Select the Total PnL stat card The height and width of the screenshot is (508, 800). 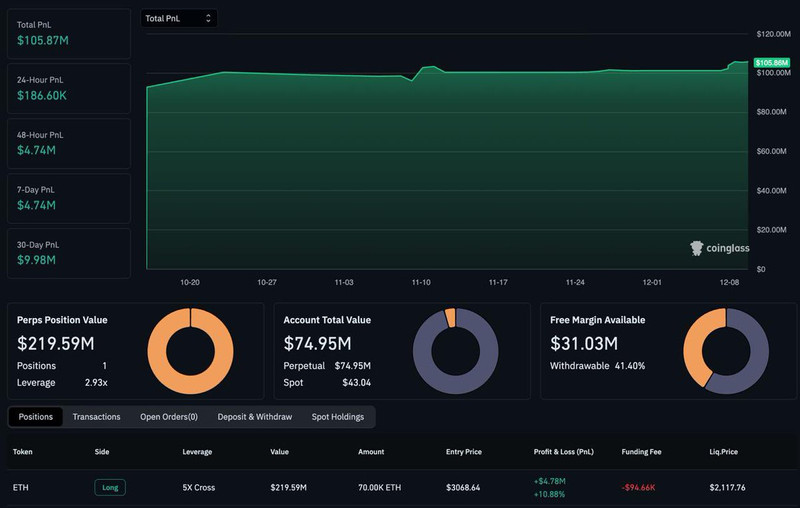69,34
